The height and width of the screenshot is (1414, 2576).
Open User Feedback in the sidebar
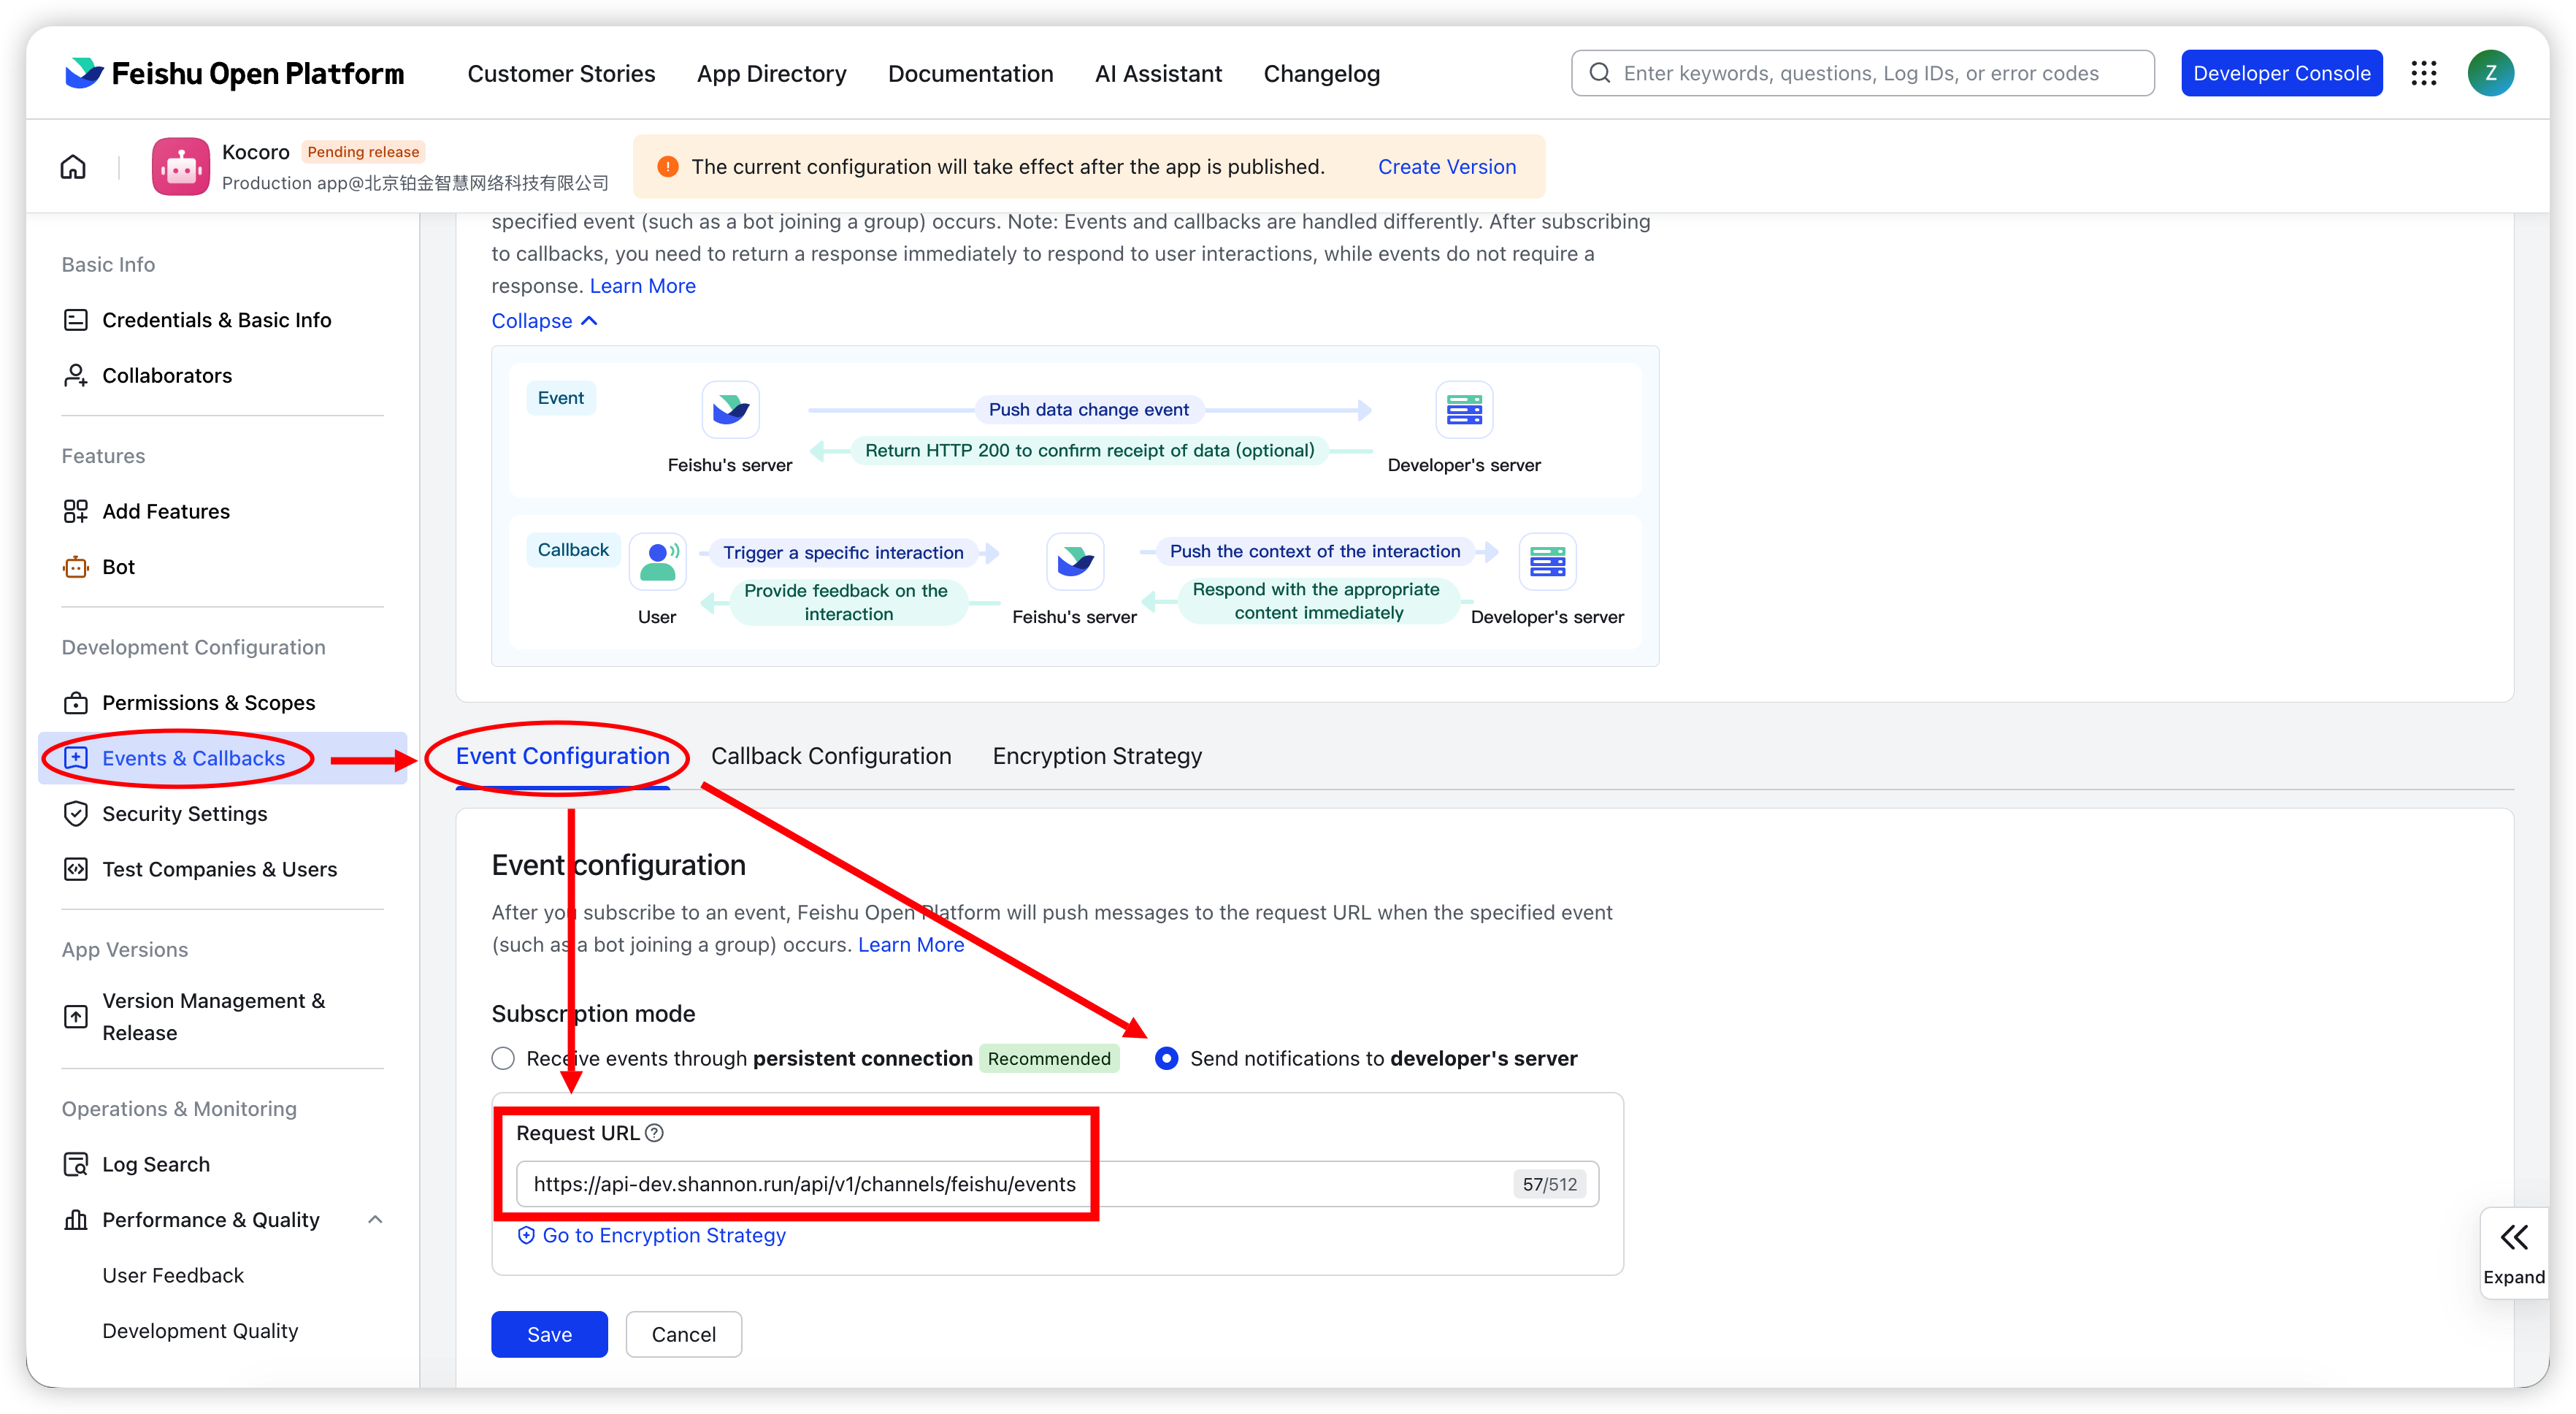[172, 1276]
